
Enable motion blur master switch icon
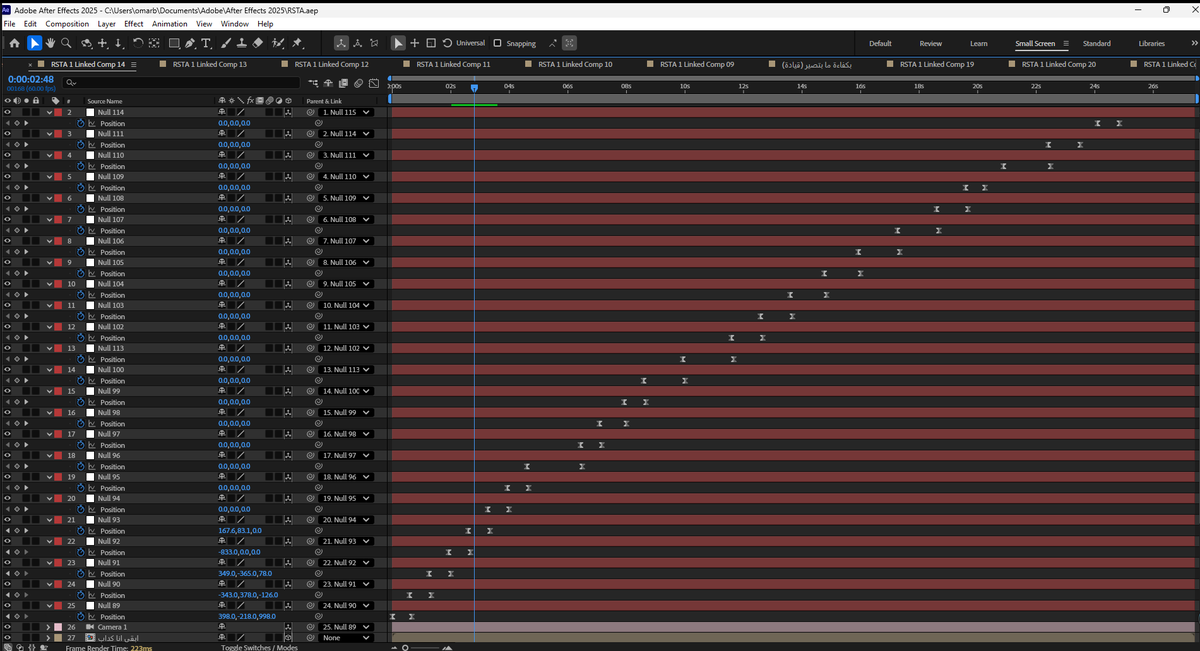point(358,83)
